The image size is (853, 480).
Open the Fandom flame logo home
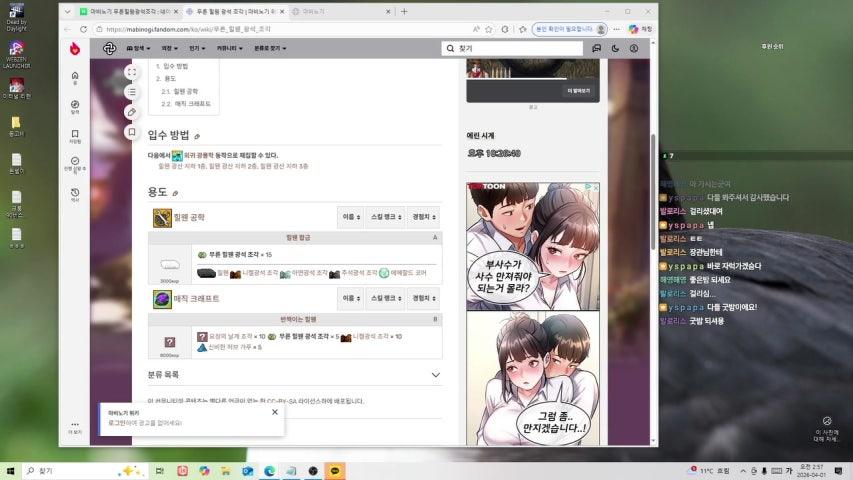[75, 48]
